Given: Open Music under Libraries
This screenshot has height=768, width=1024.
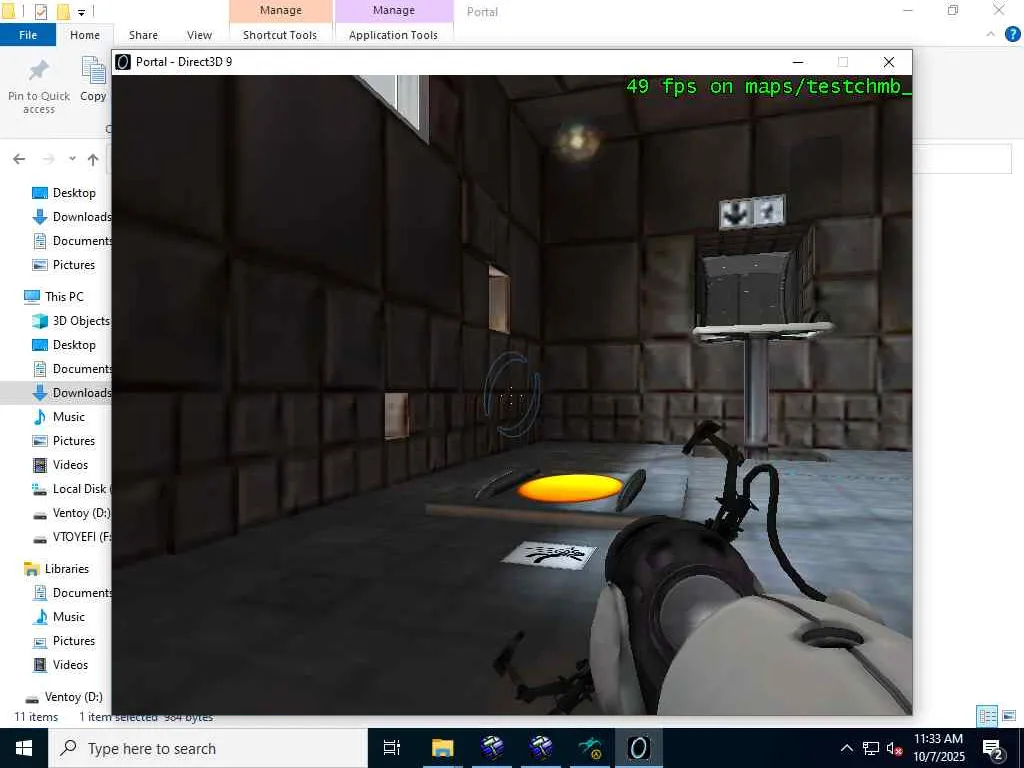Looking at the screenshot, I should 71,616.
